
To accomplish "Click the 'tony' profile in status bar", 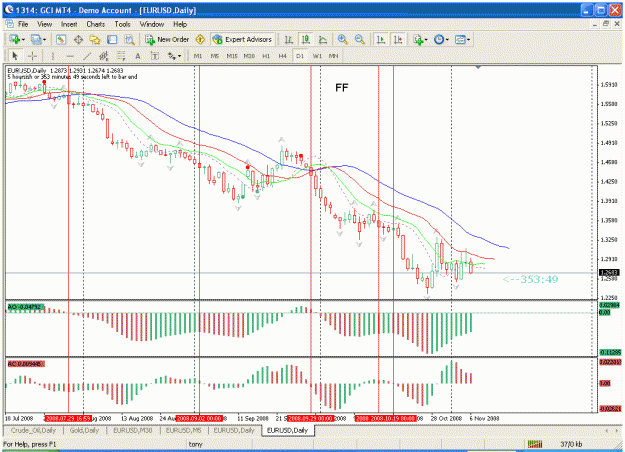I will pos(195,444).
